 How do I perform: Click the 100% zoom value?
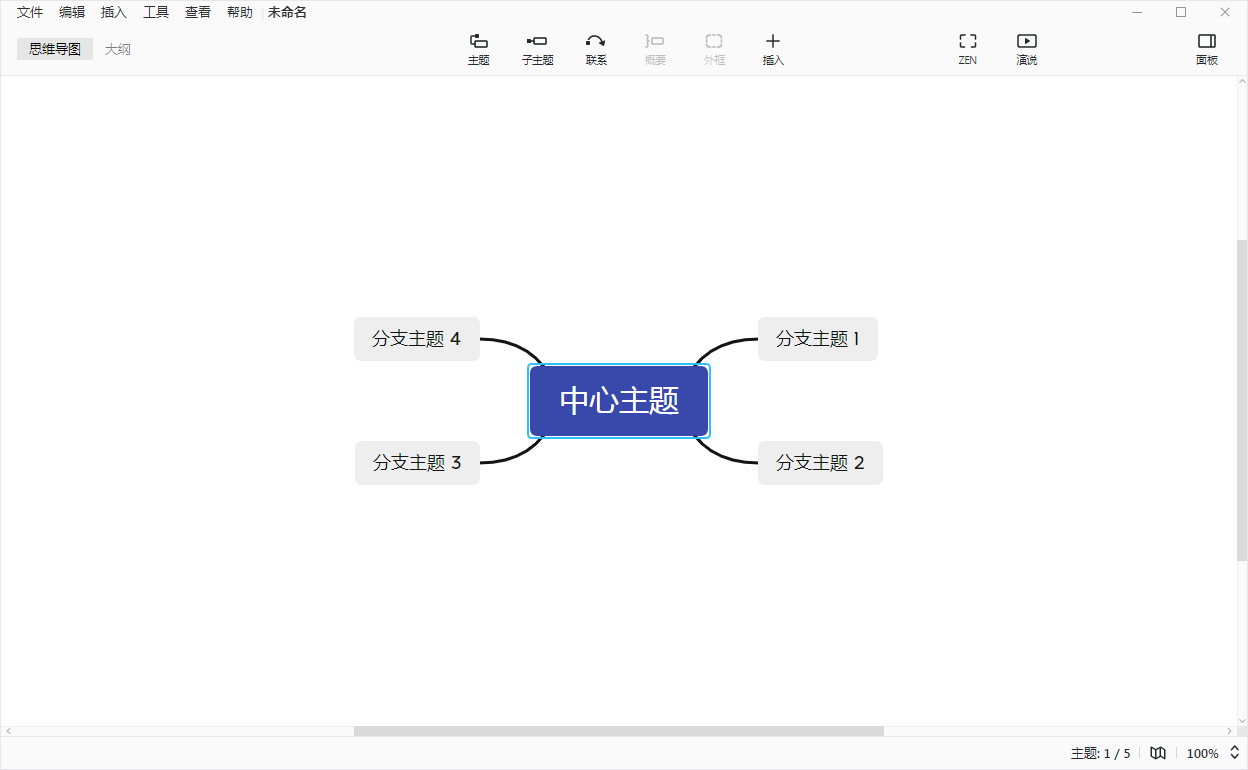click(x=1202, y=754)
